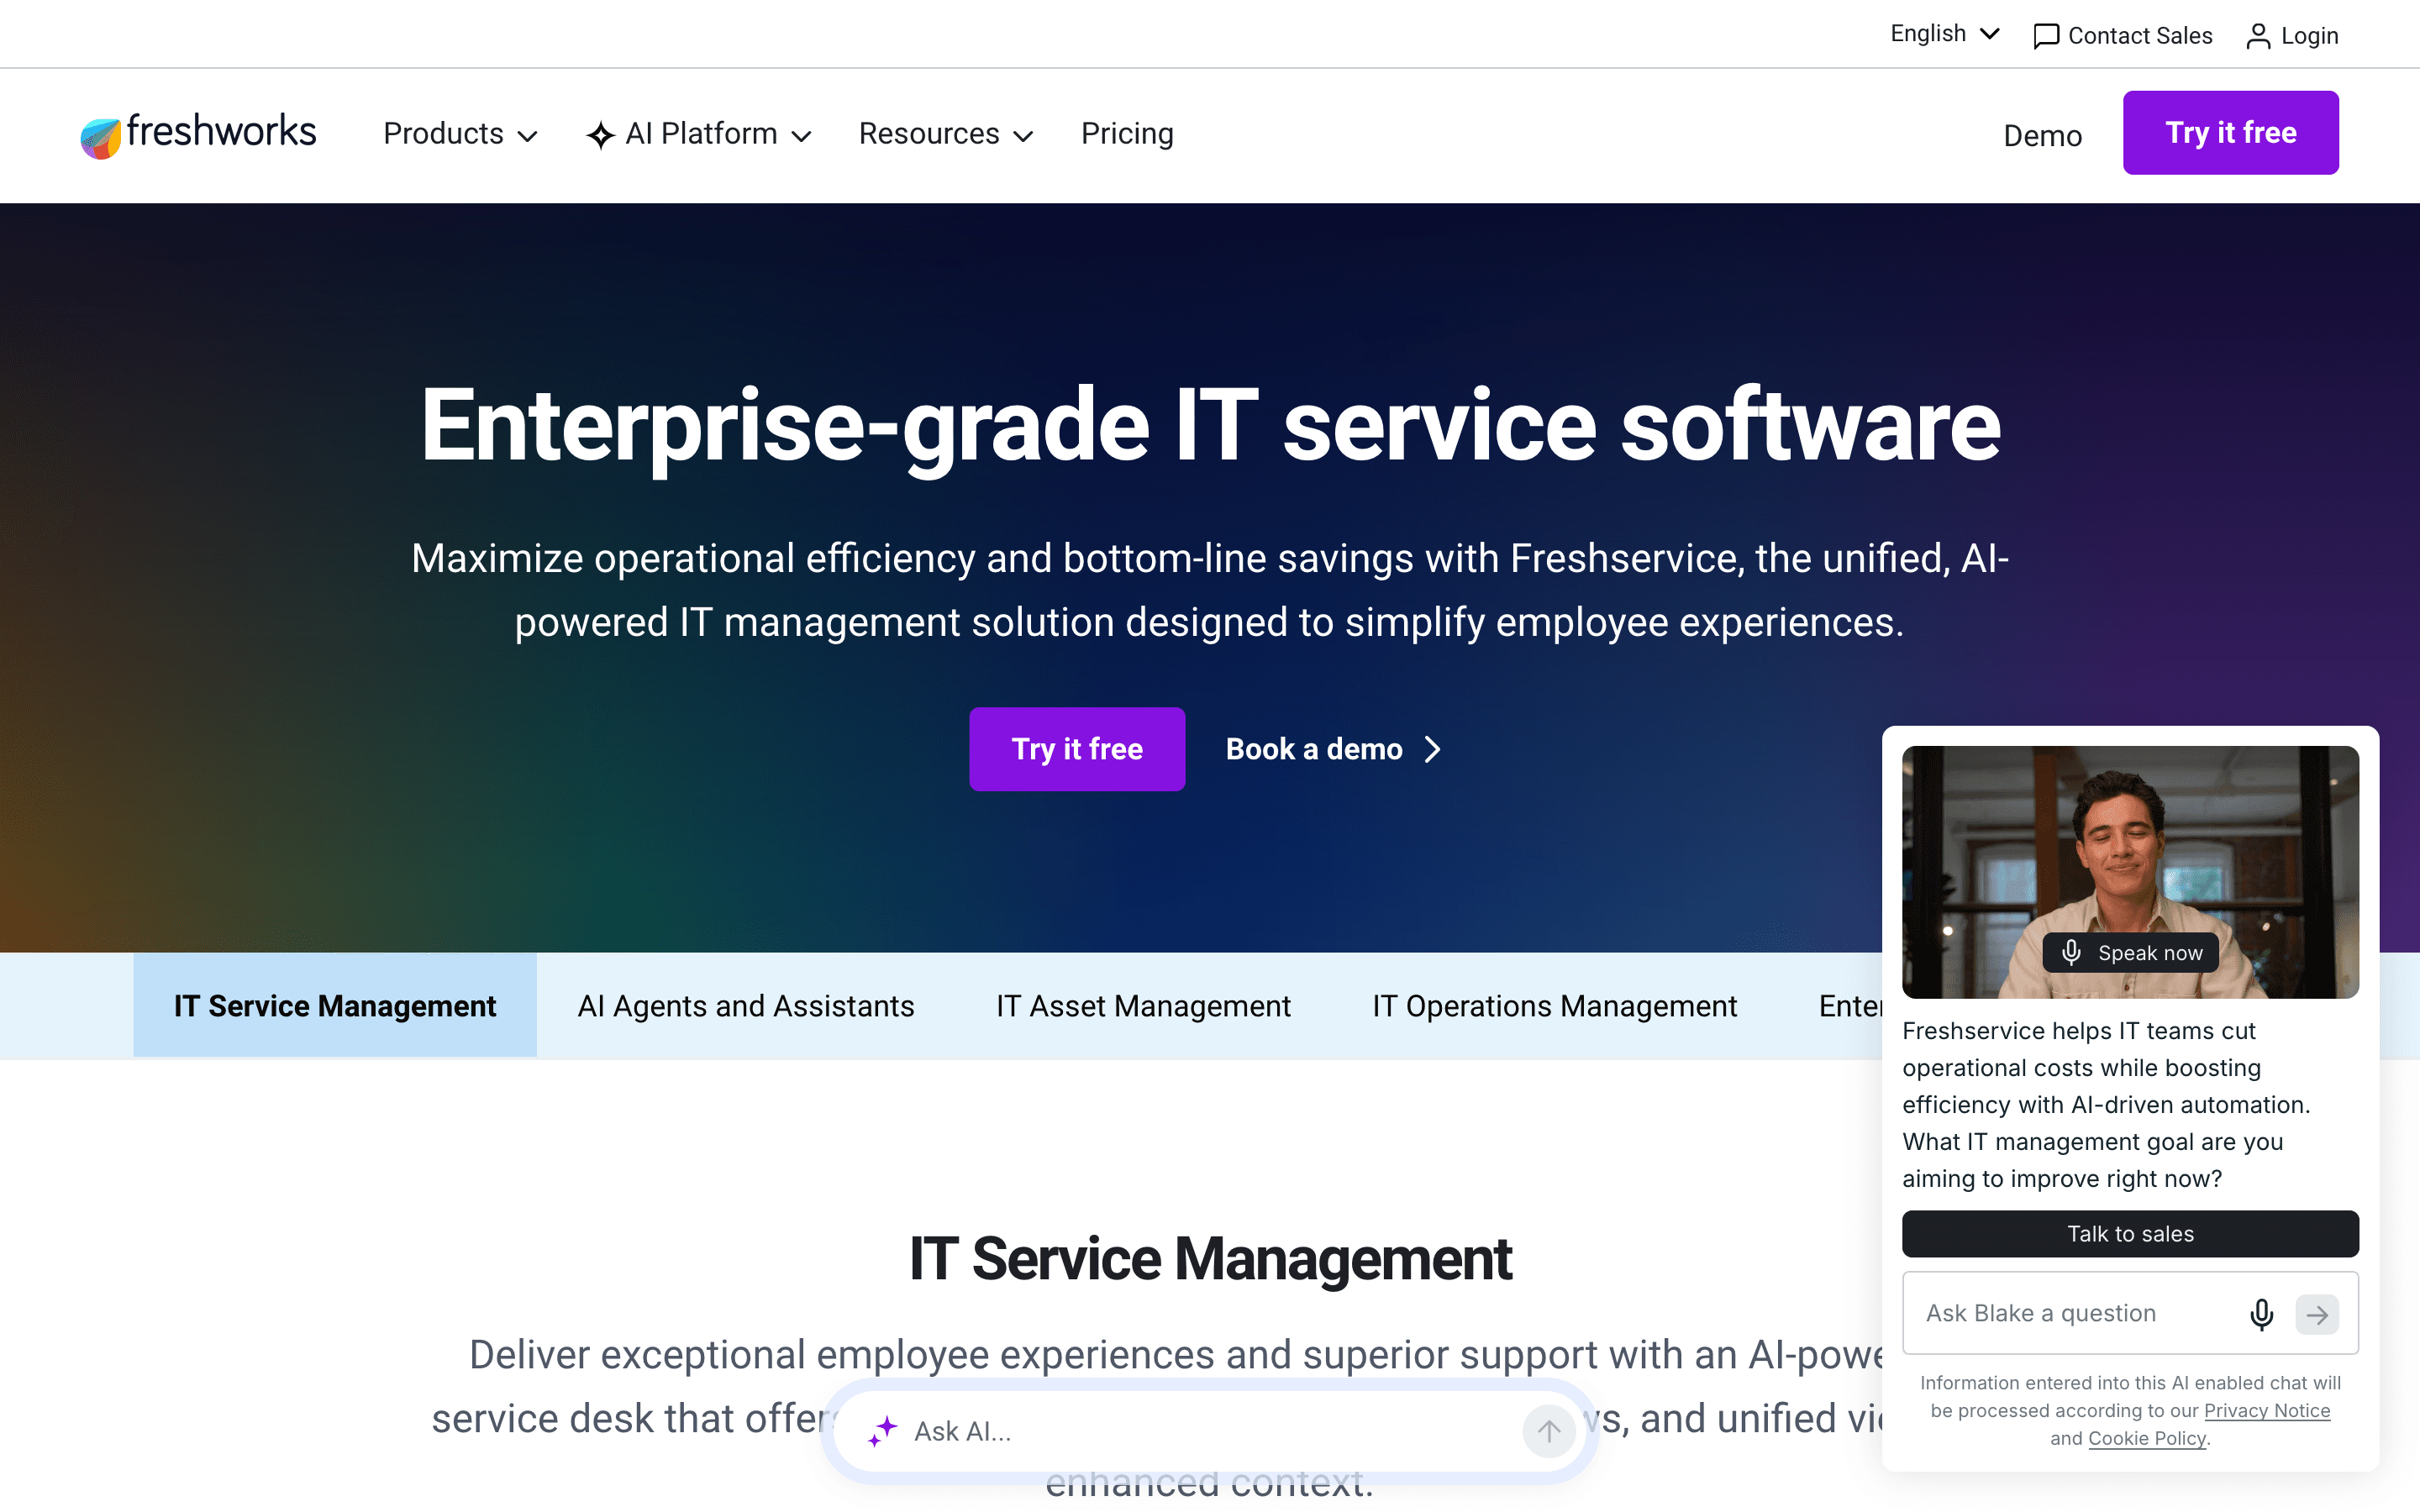Expand the Products menu
2420x1512 pixels.
[461, 134]
